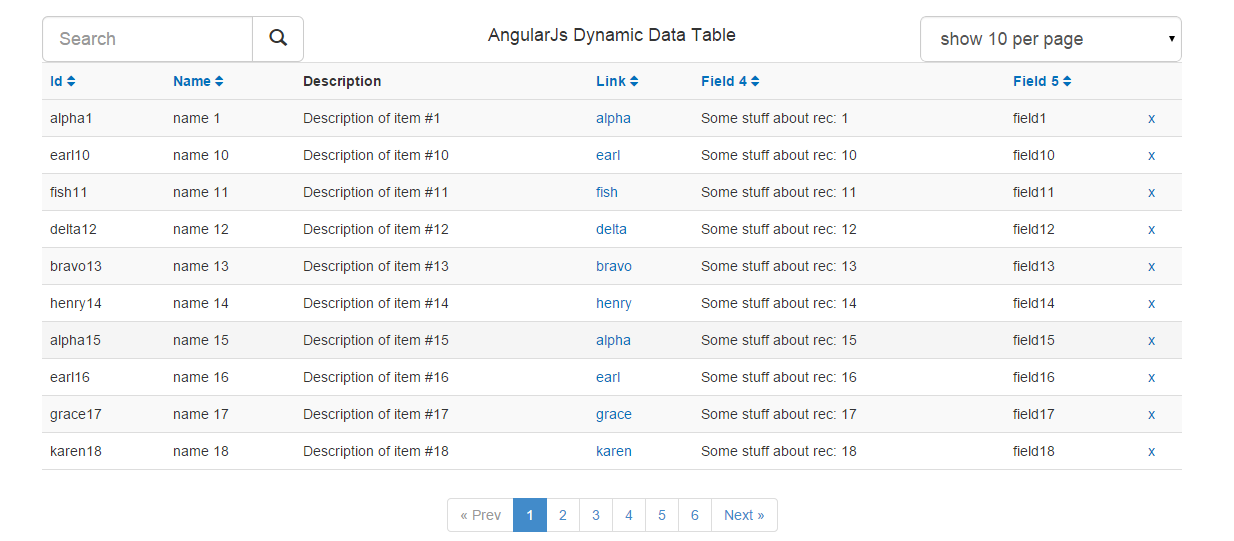The width and height of the screenshot is (1234, 541).
Task: Open the alpha link in row alpha15
Action: 613,340
